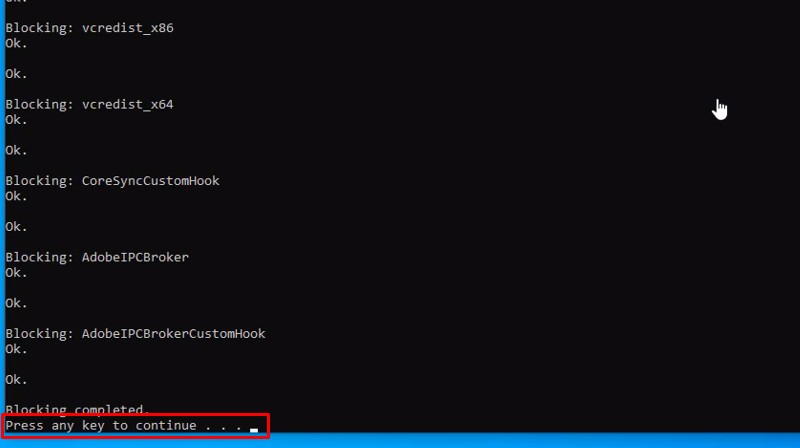Click the last 'Ok.' above 'Blocking completed.'
Screen dimensions: 800x448
point(16,380)
